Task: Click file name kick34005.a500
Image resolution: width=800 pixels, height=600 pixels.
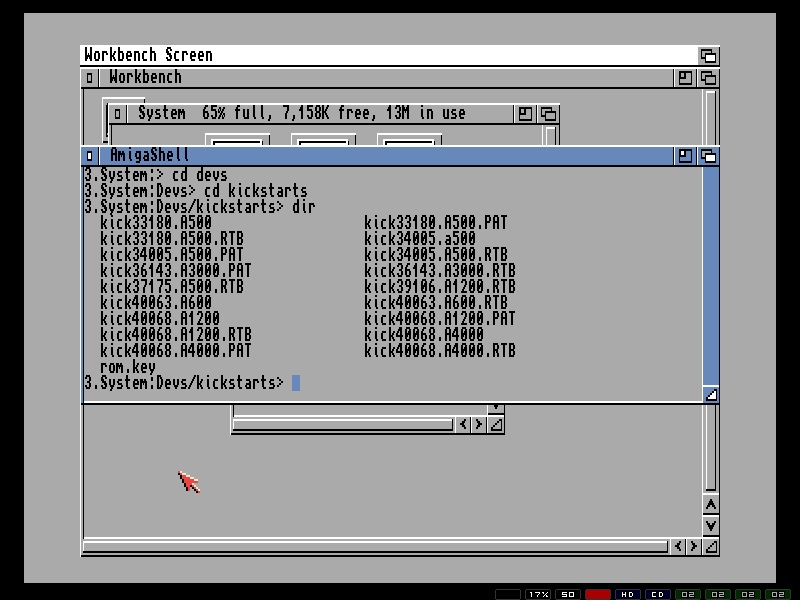Action: pos(420,239)
